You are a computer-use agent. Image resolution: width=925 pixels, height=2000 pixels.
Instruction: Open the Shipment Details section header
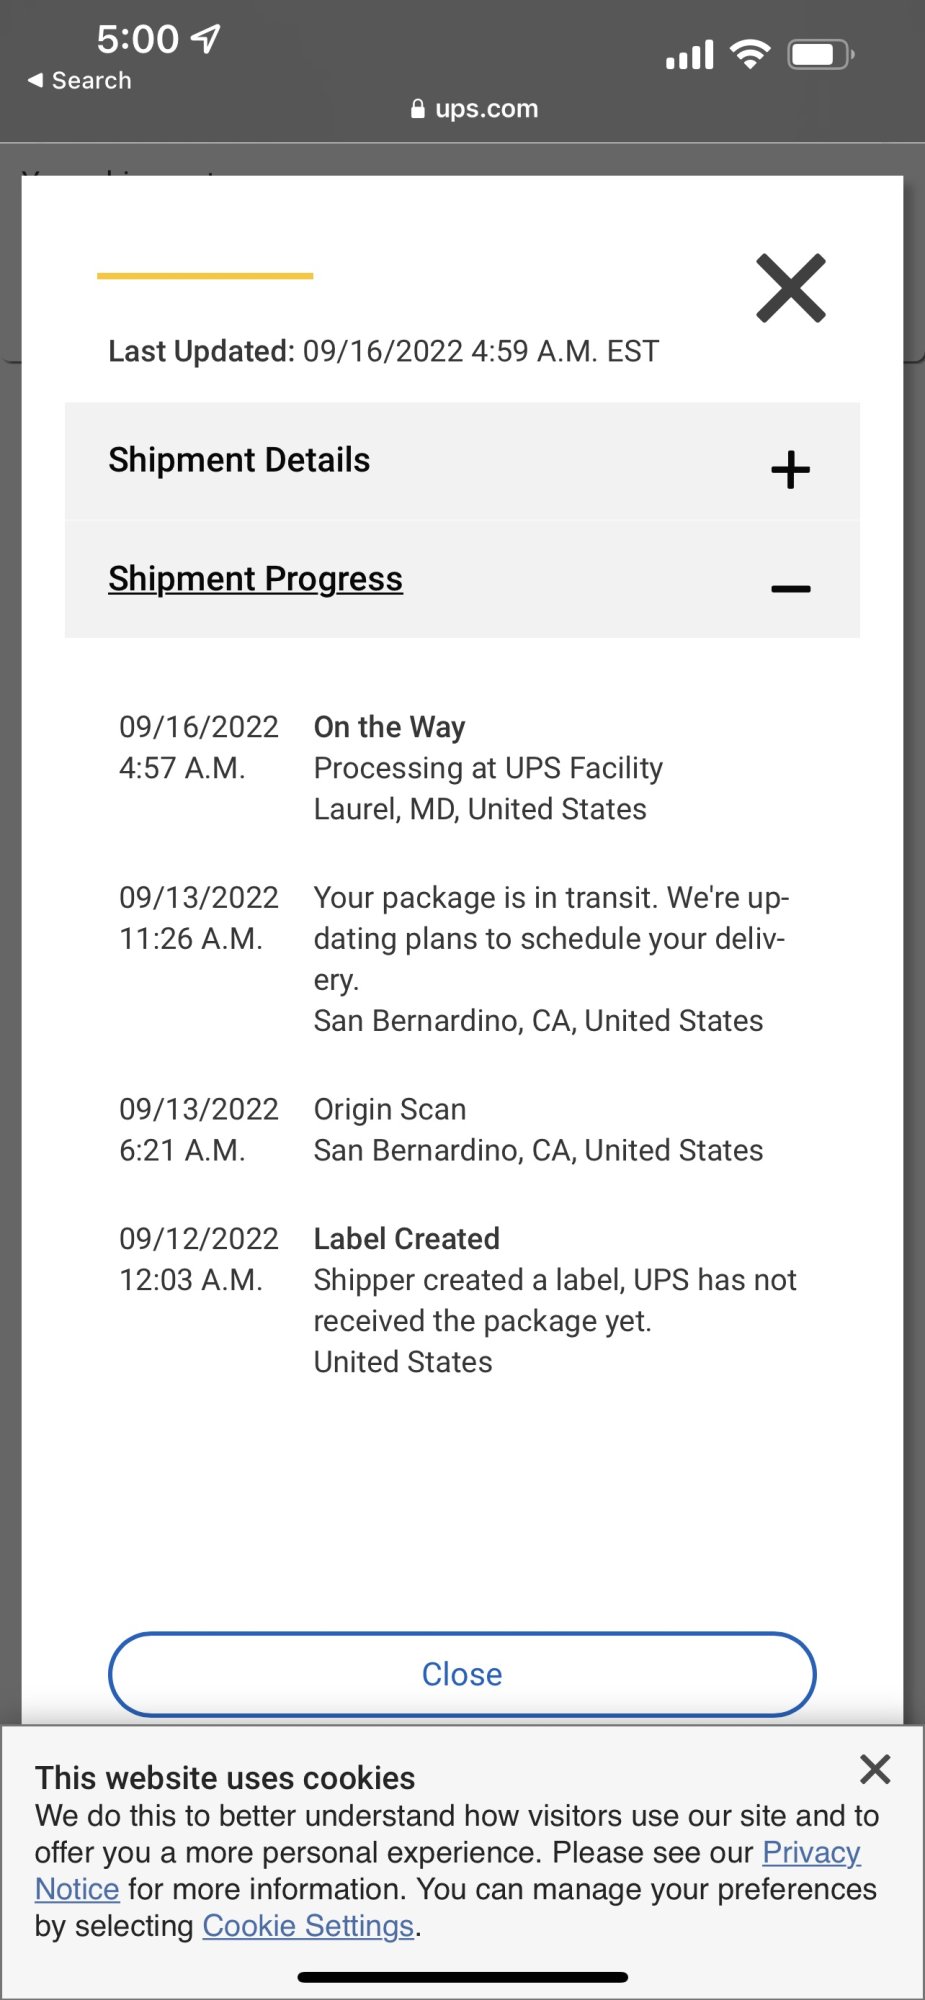462,461
